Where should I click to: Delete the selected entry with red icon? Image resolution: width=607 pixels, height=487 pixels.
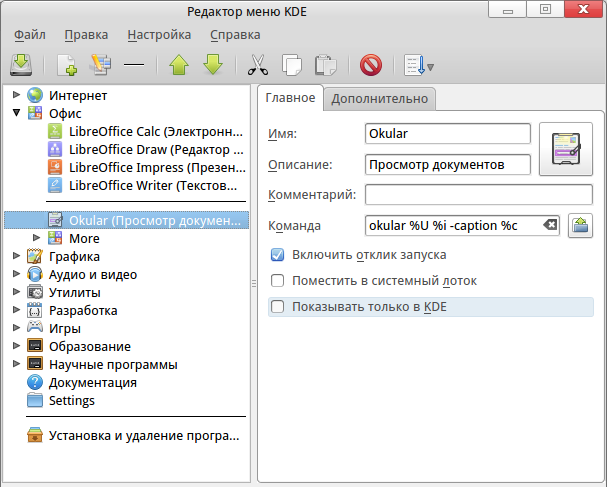click(x=370, y=65)
